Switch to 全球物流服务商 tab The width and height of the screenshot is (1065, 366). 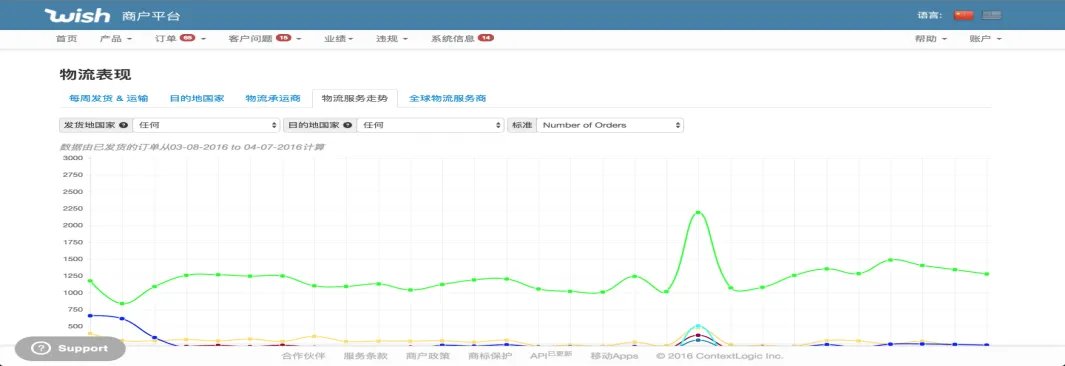(x=448, y=98)
